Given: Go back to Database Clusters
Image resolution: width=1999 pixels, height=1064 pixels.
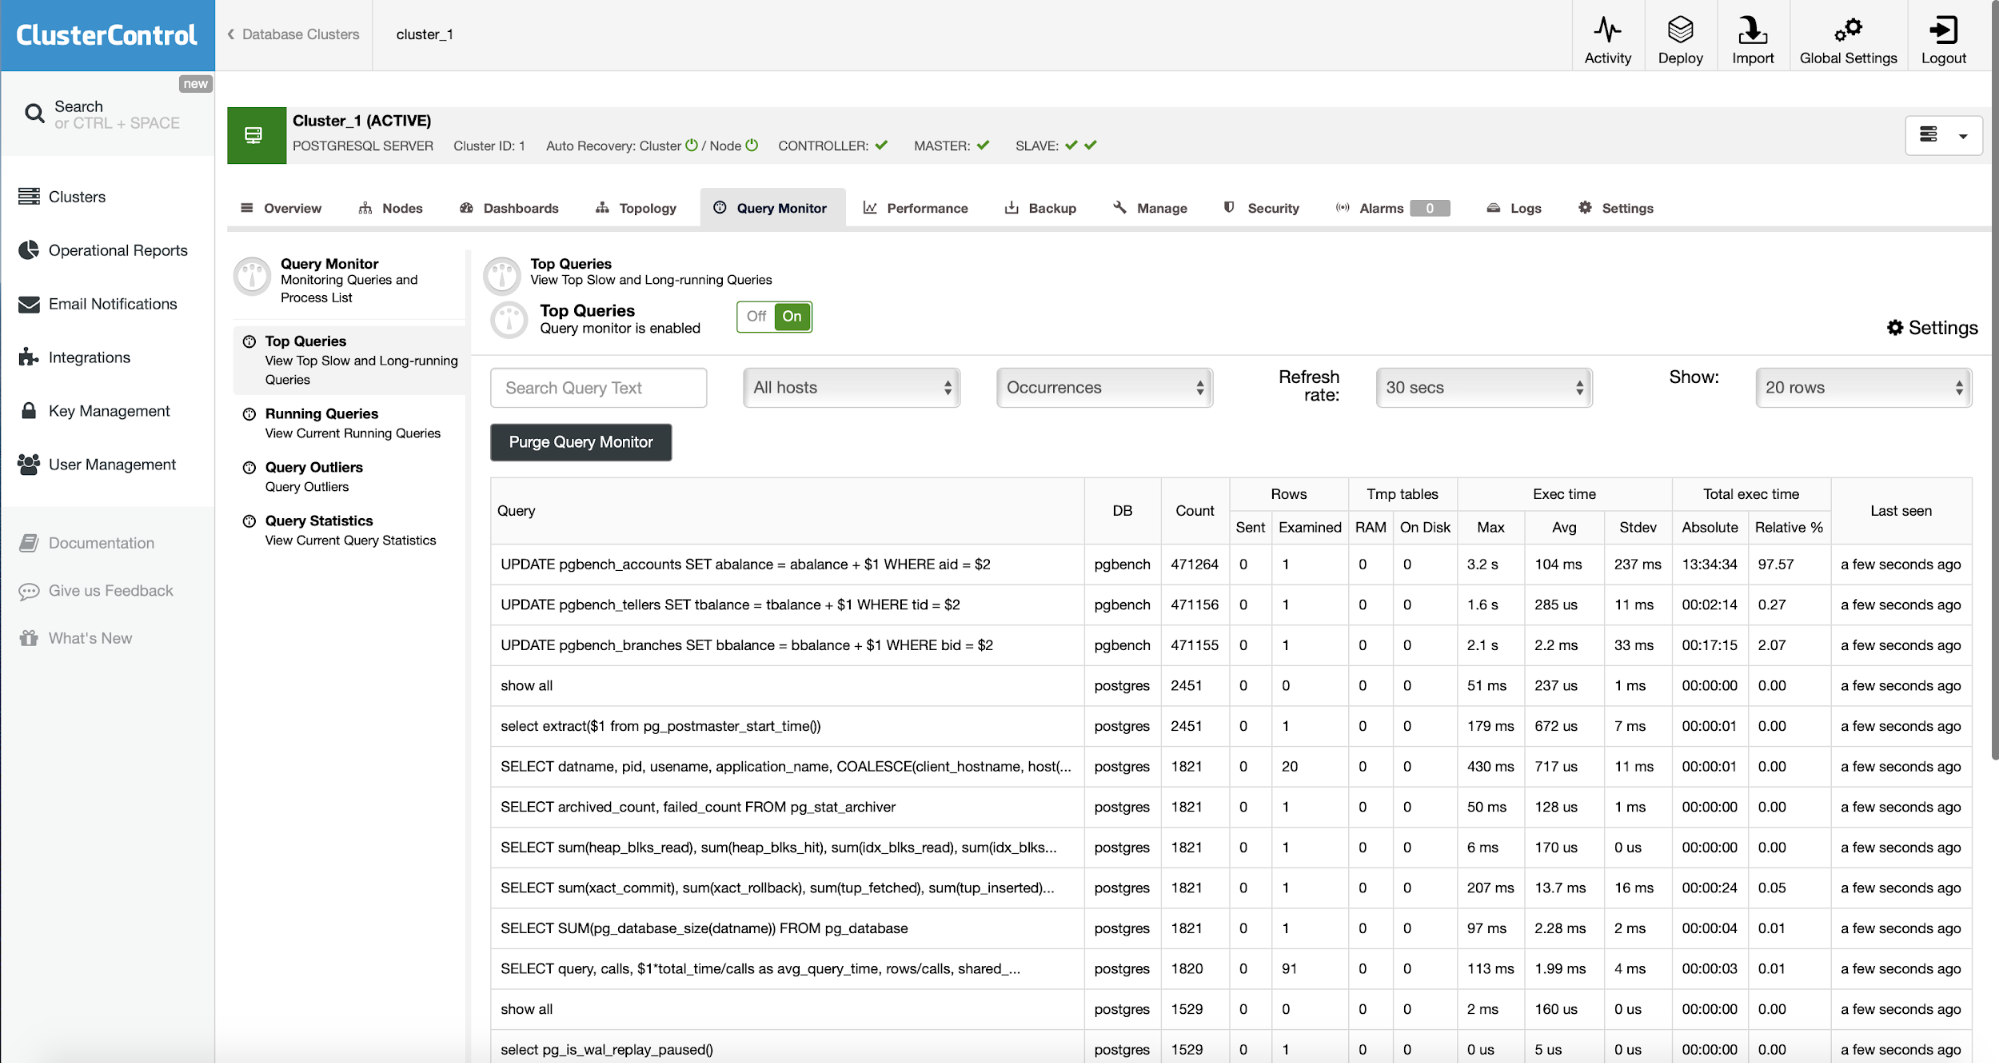Looking at the screenshot, I should 293,34.
